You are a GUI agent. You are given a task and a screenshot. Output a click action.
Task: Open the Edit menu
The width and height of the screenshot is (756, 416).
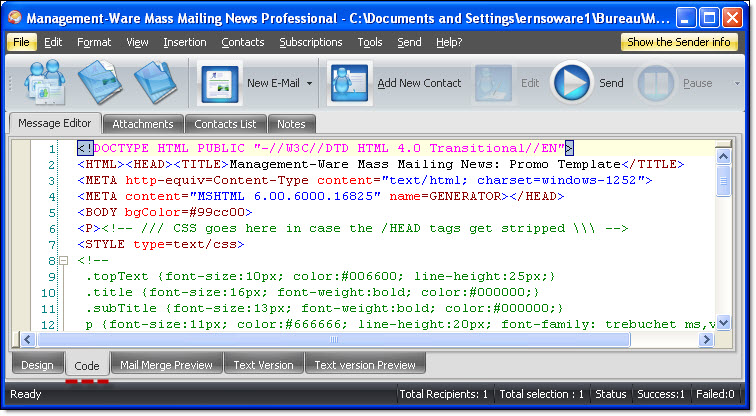point(53,42)
